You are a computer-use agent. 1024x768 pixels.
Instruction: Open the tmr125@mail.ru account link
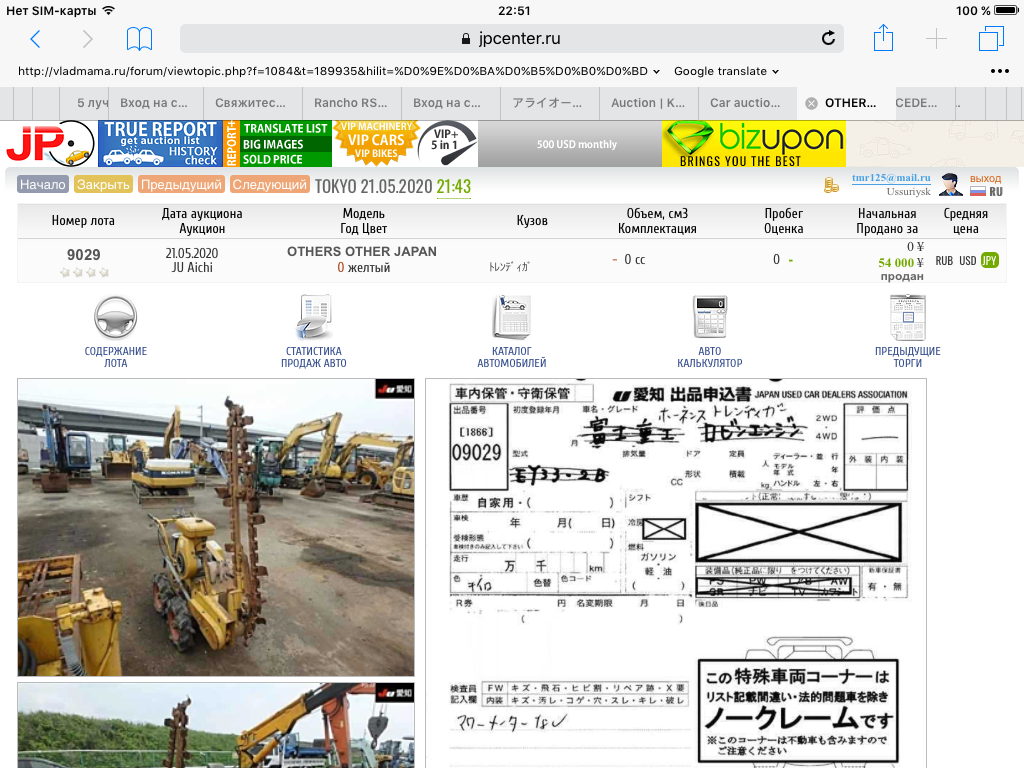tap(891, 178)
